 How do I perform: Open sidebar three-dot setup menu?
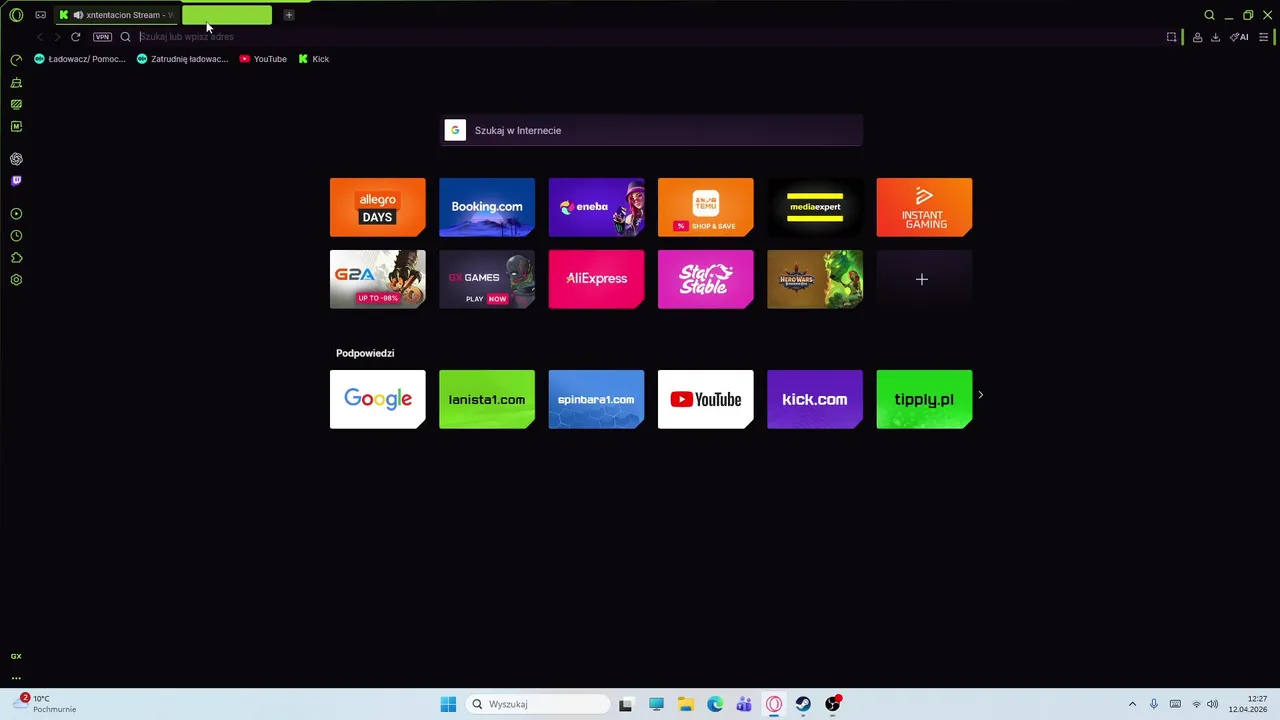point(16,678)
